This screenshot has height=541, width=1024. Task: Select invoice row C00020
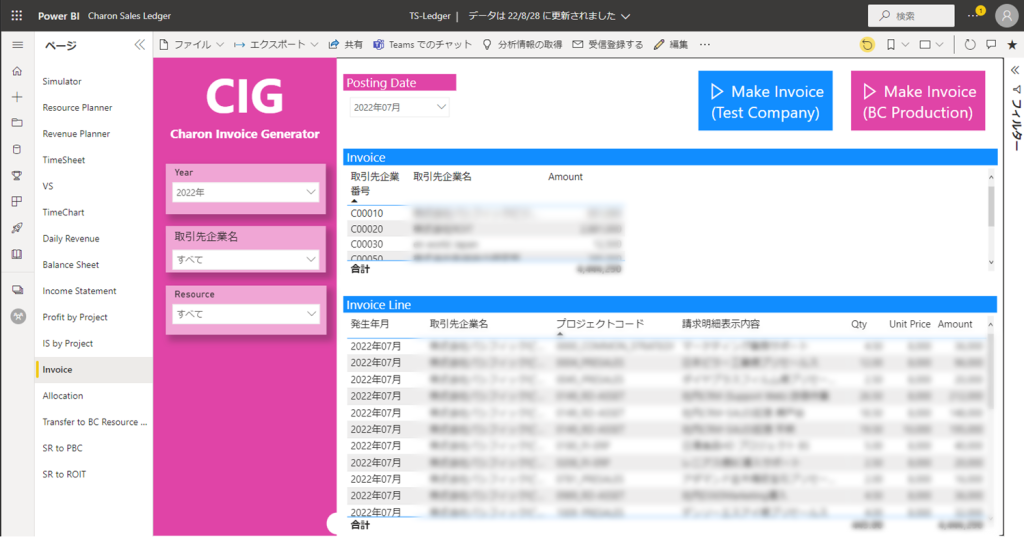(485, 229)
